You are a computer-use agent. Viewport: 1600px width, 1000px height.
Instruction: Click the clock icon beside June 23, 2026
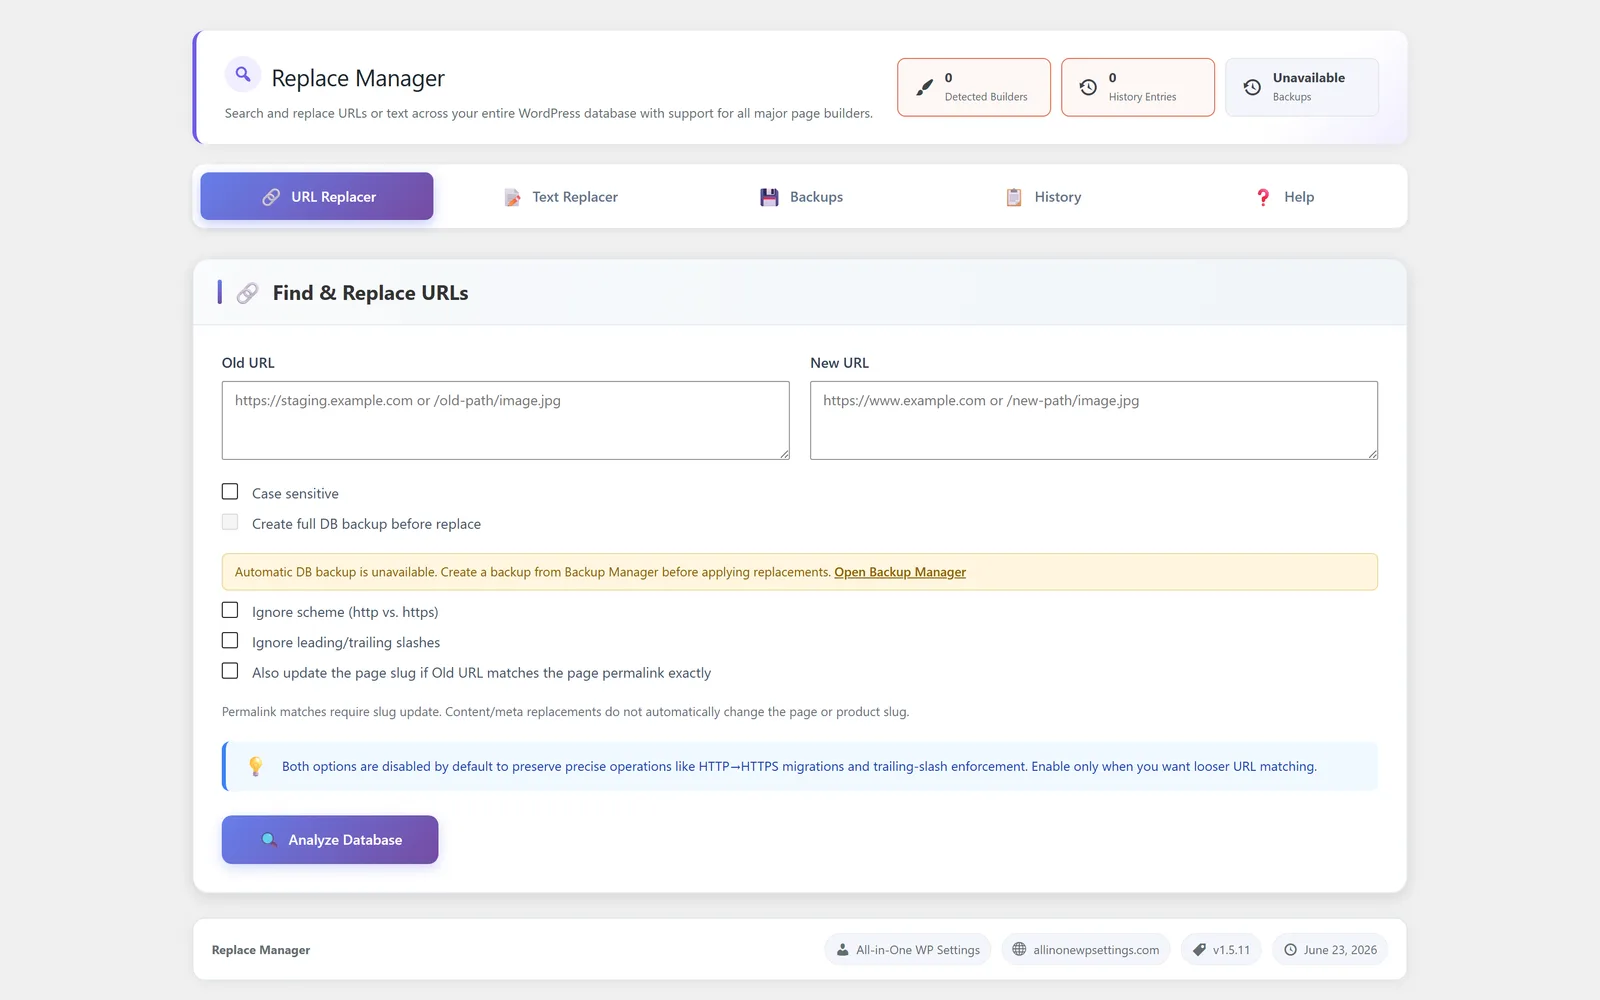click(1290, 950)
